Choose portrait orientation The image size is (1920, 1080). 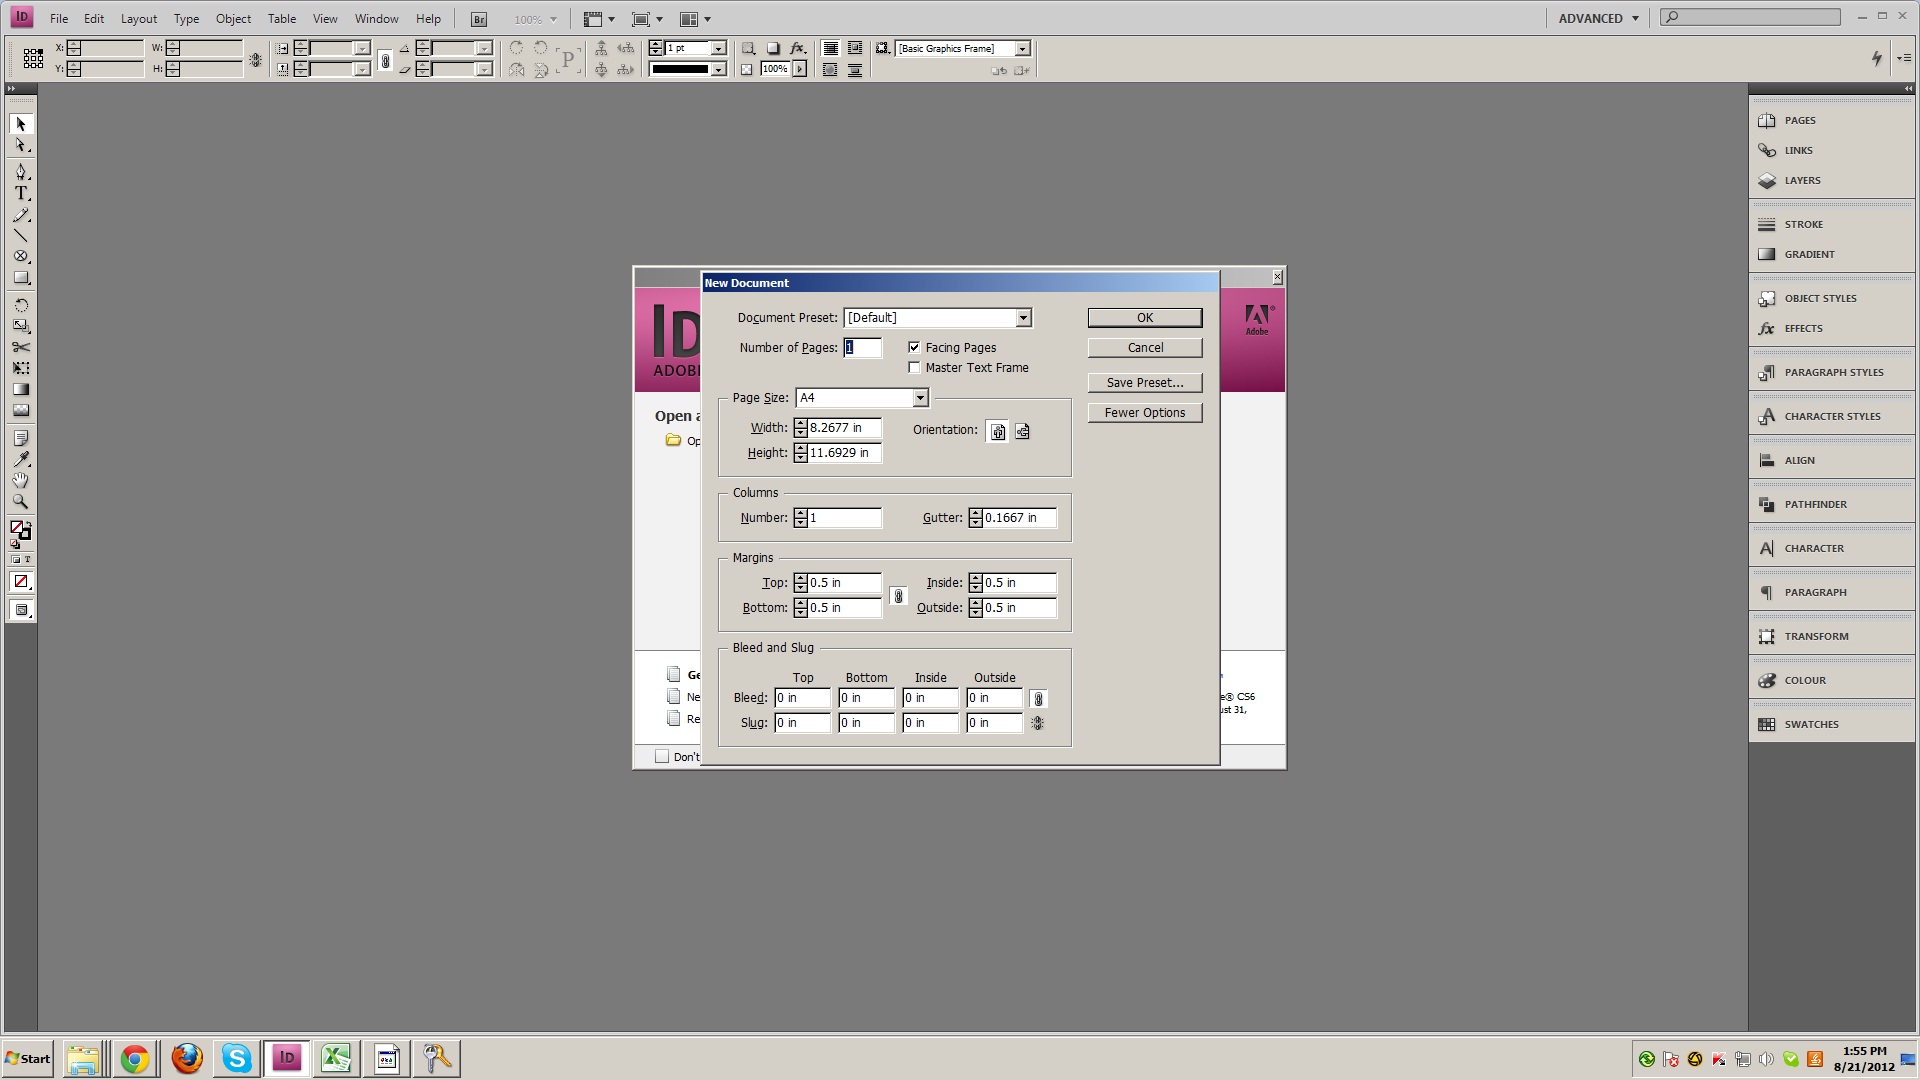998,431
